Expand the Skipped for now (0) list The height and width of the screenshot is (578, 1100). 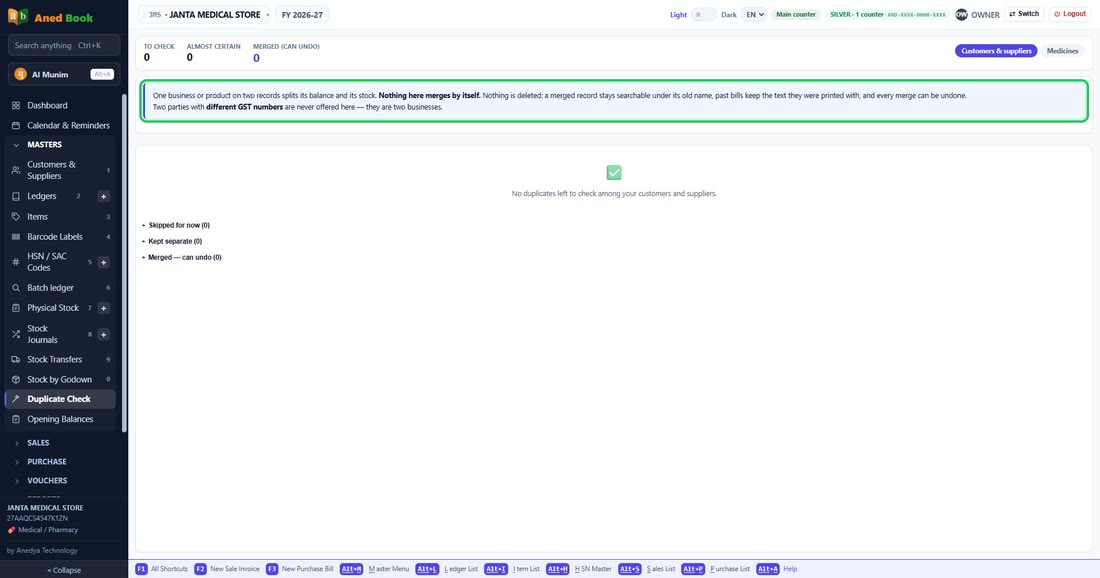point(176,225)
